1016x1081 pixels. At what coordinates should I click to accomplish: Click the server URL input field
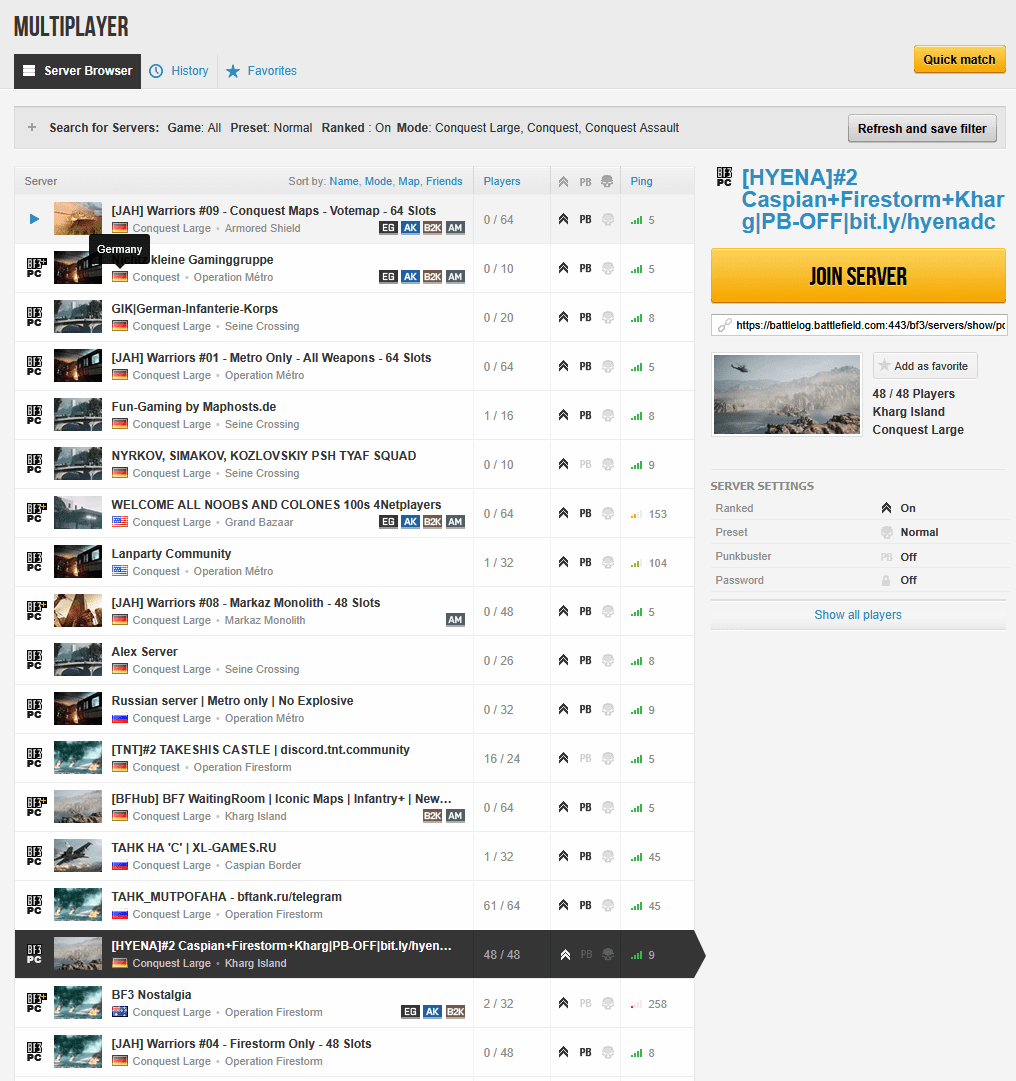pos(859,325)
